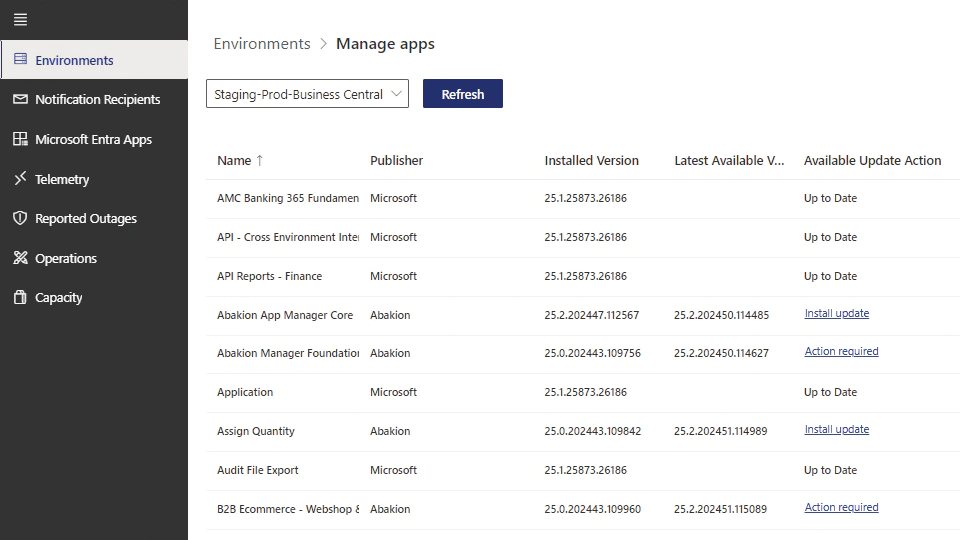Click Abakion publisher in B2B Ecommerce row
The image size is (960, 540).
390,509
